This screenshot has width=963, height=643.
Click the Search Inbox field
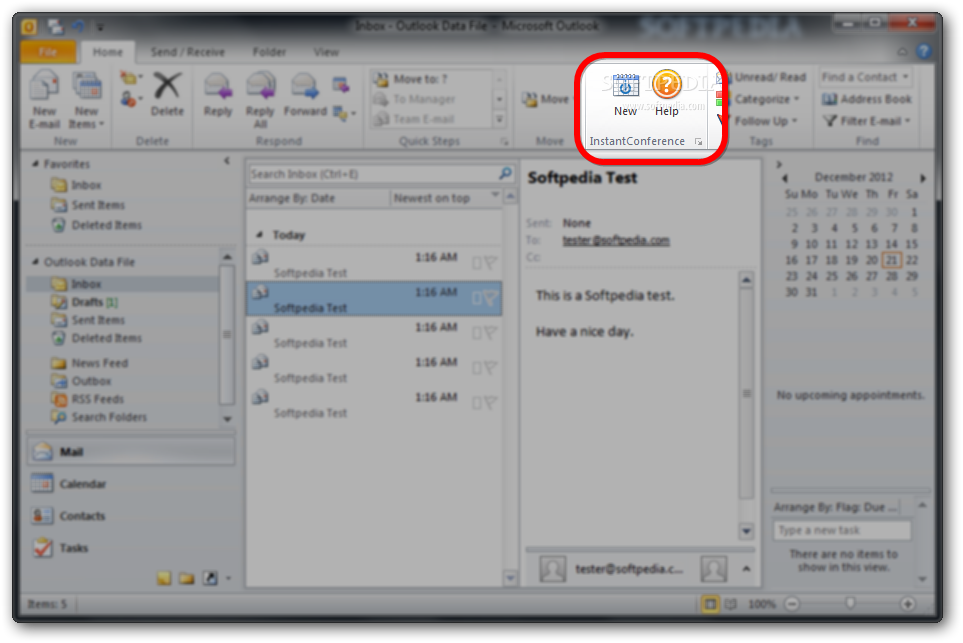tap(373, 174)
